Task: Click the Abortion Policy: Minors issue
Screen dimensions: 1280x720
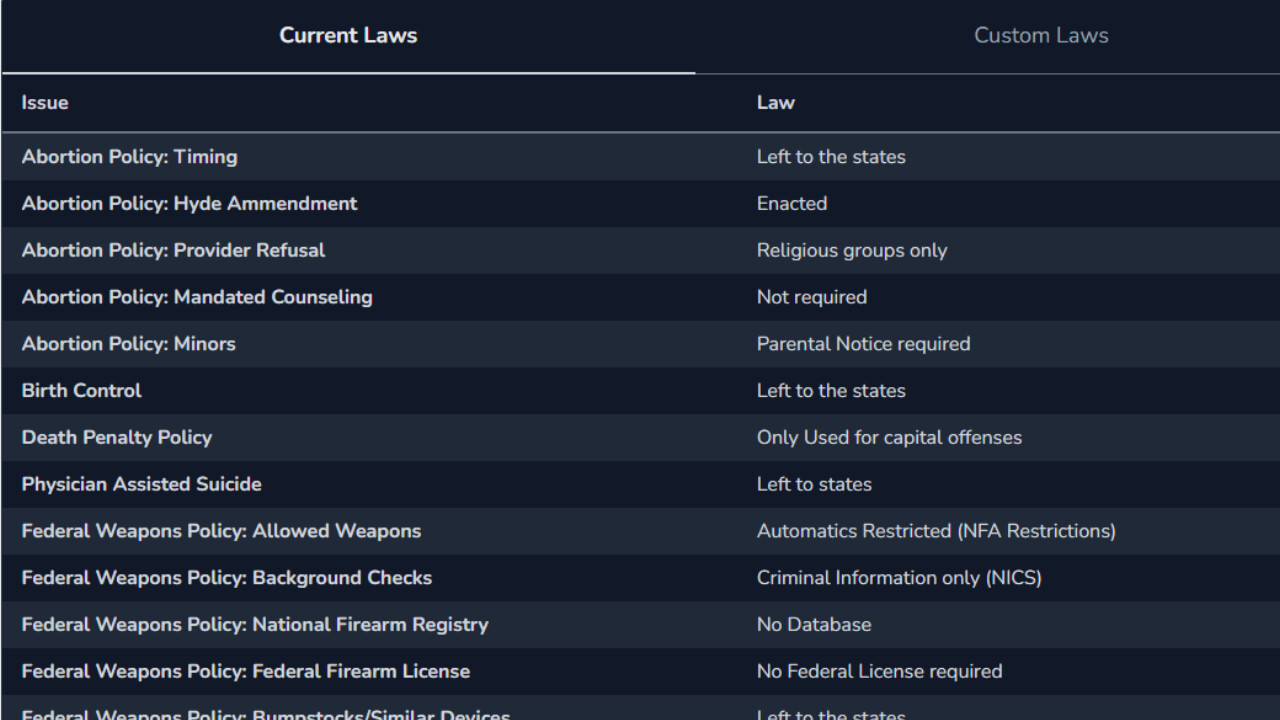Action: tap(128, 344)
